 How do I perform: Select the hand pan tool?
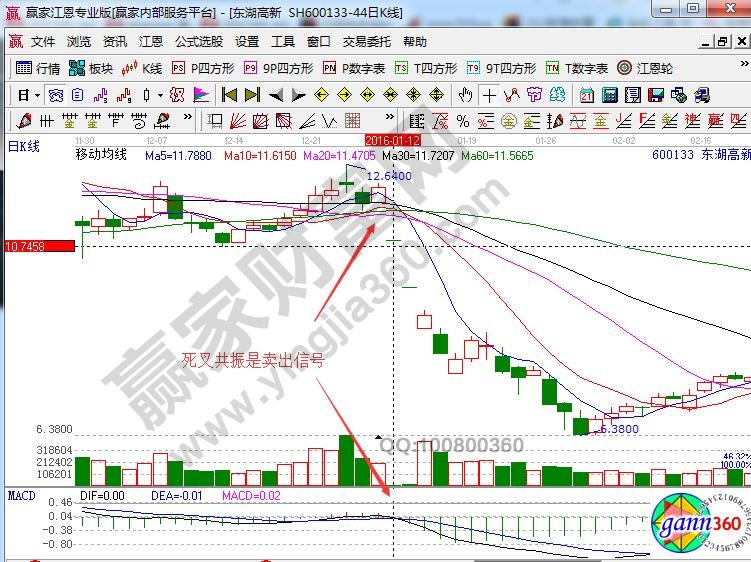[465, 95]
